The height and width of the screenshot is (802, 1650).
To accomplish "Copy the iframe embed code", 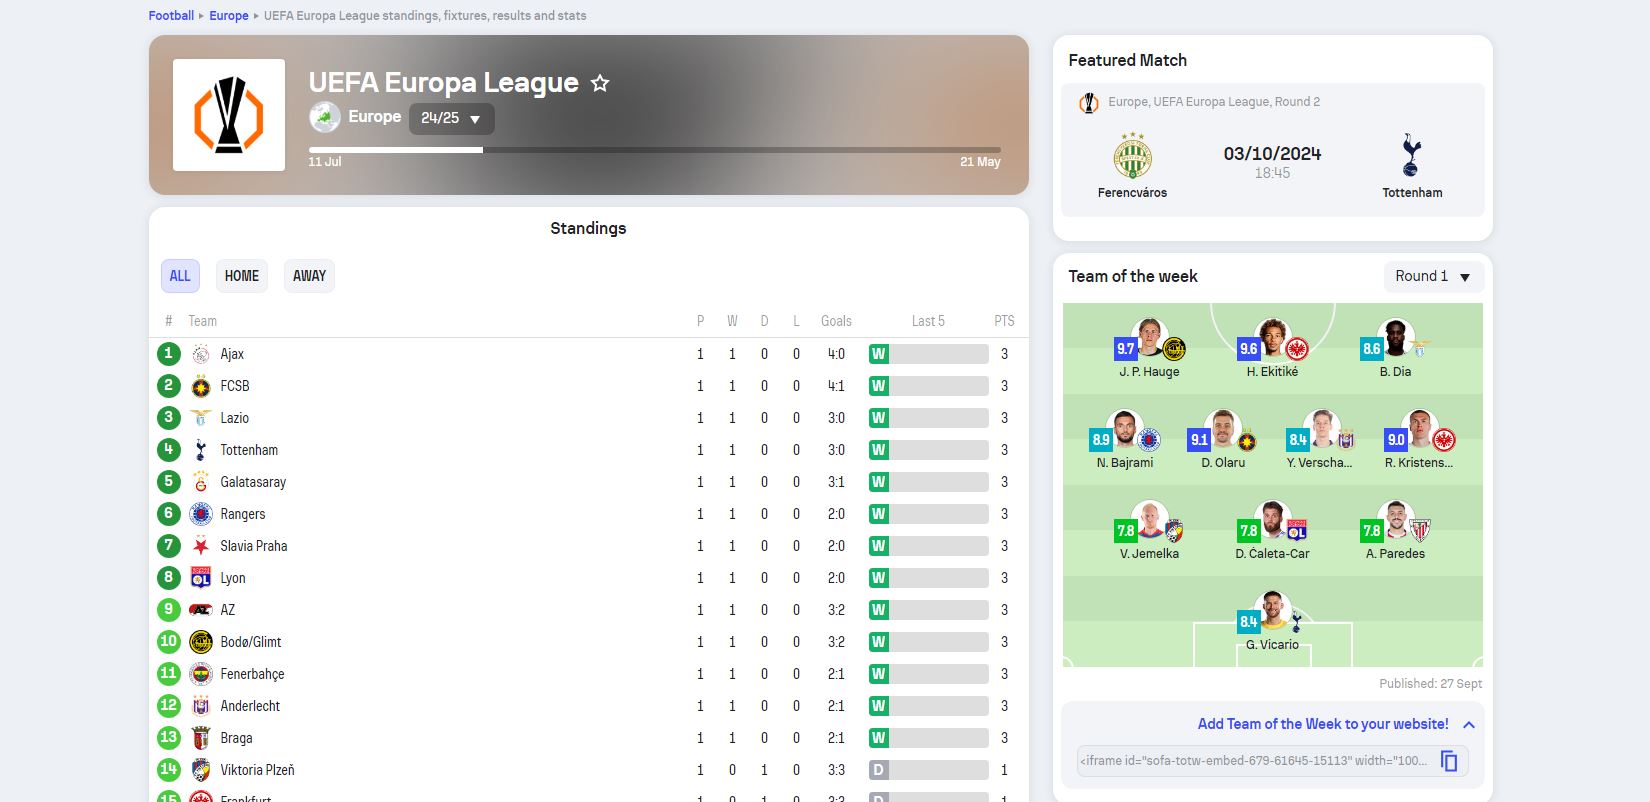I will coord(1448,761).
